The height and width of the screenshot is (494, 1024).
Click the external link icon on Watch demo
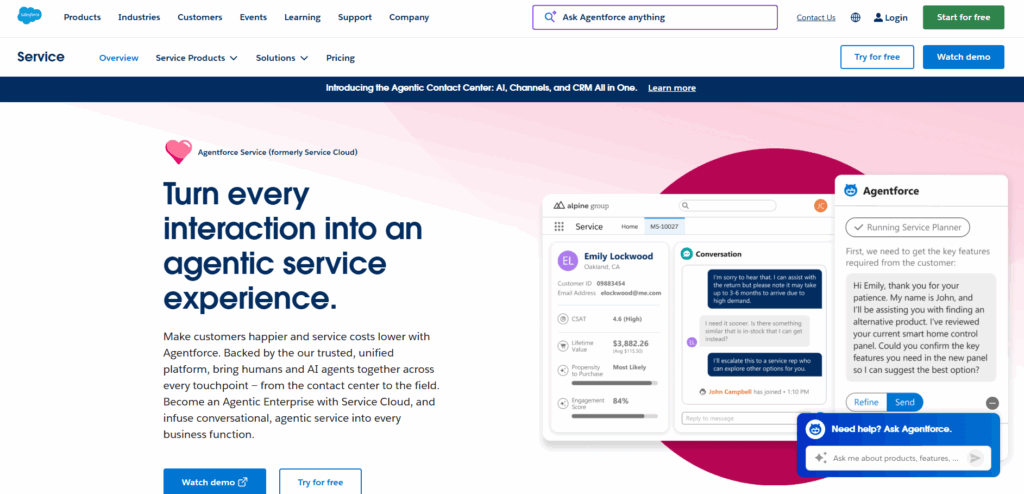[243, 482]
